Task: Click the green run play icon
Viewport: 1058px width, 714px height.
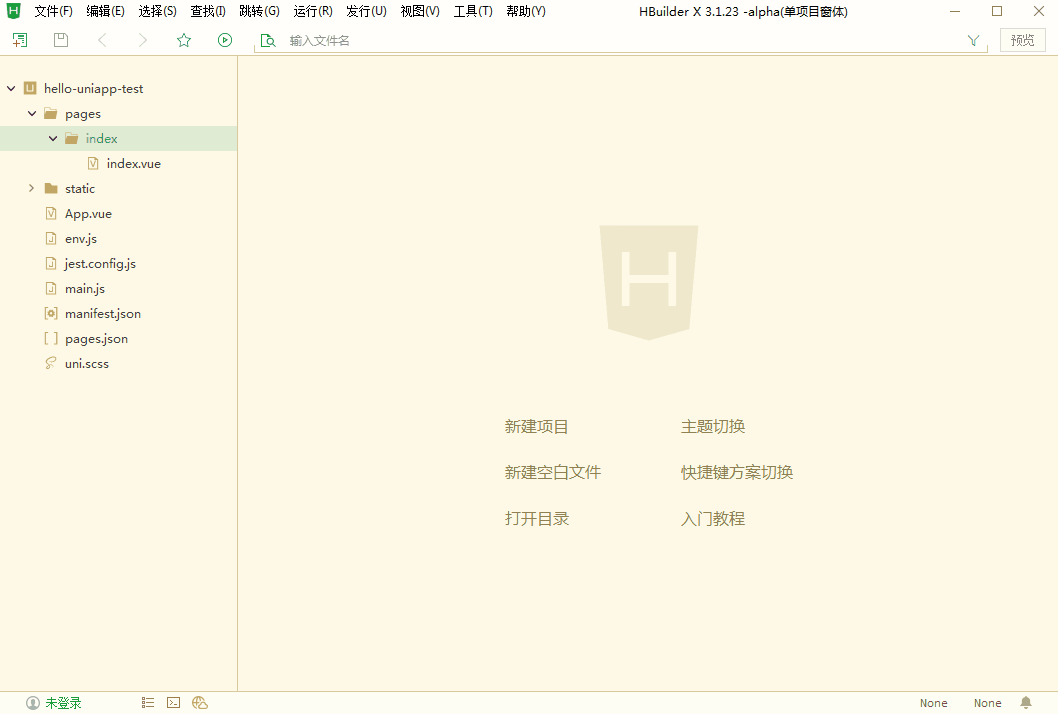Action: 225,40
